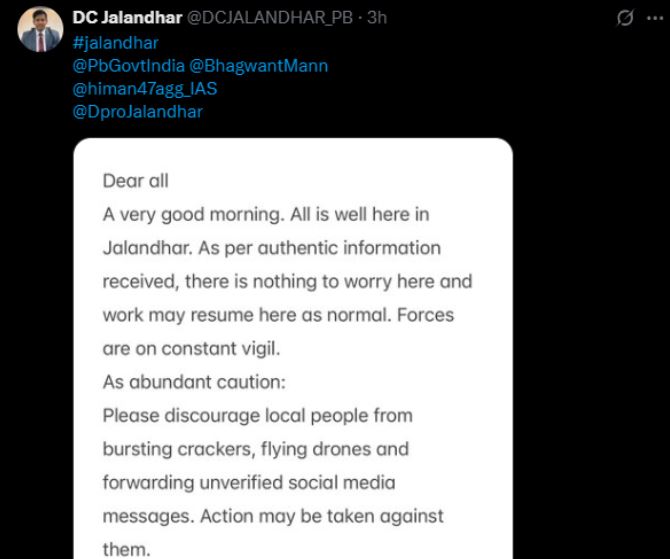Click 'messages. Action may be taken against' line
670x559 pixels.
click(273, 516)
